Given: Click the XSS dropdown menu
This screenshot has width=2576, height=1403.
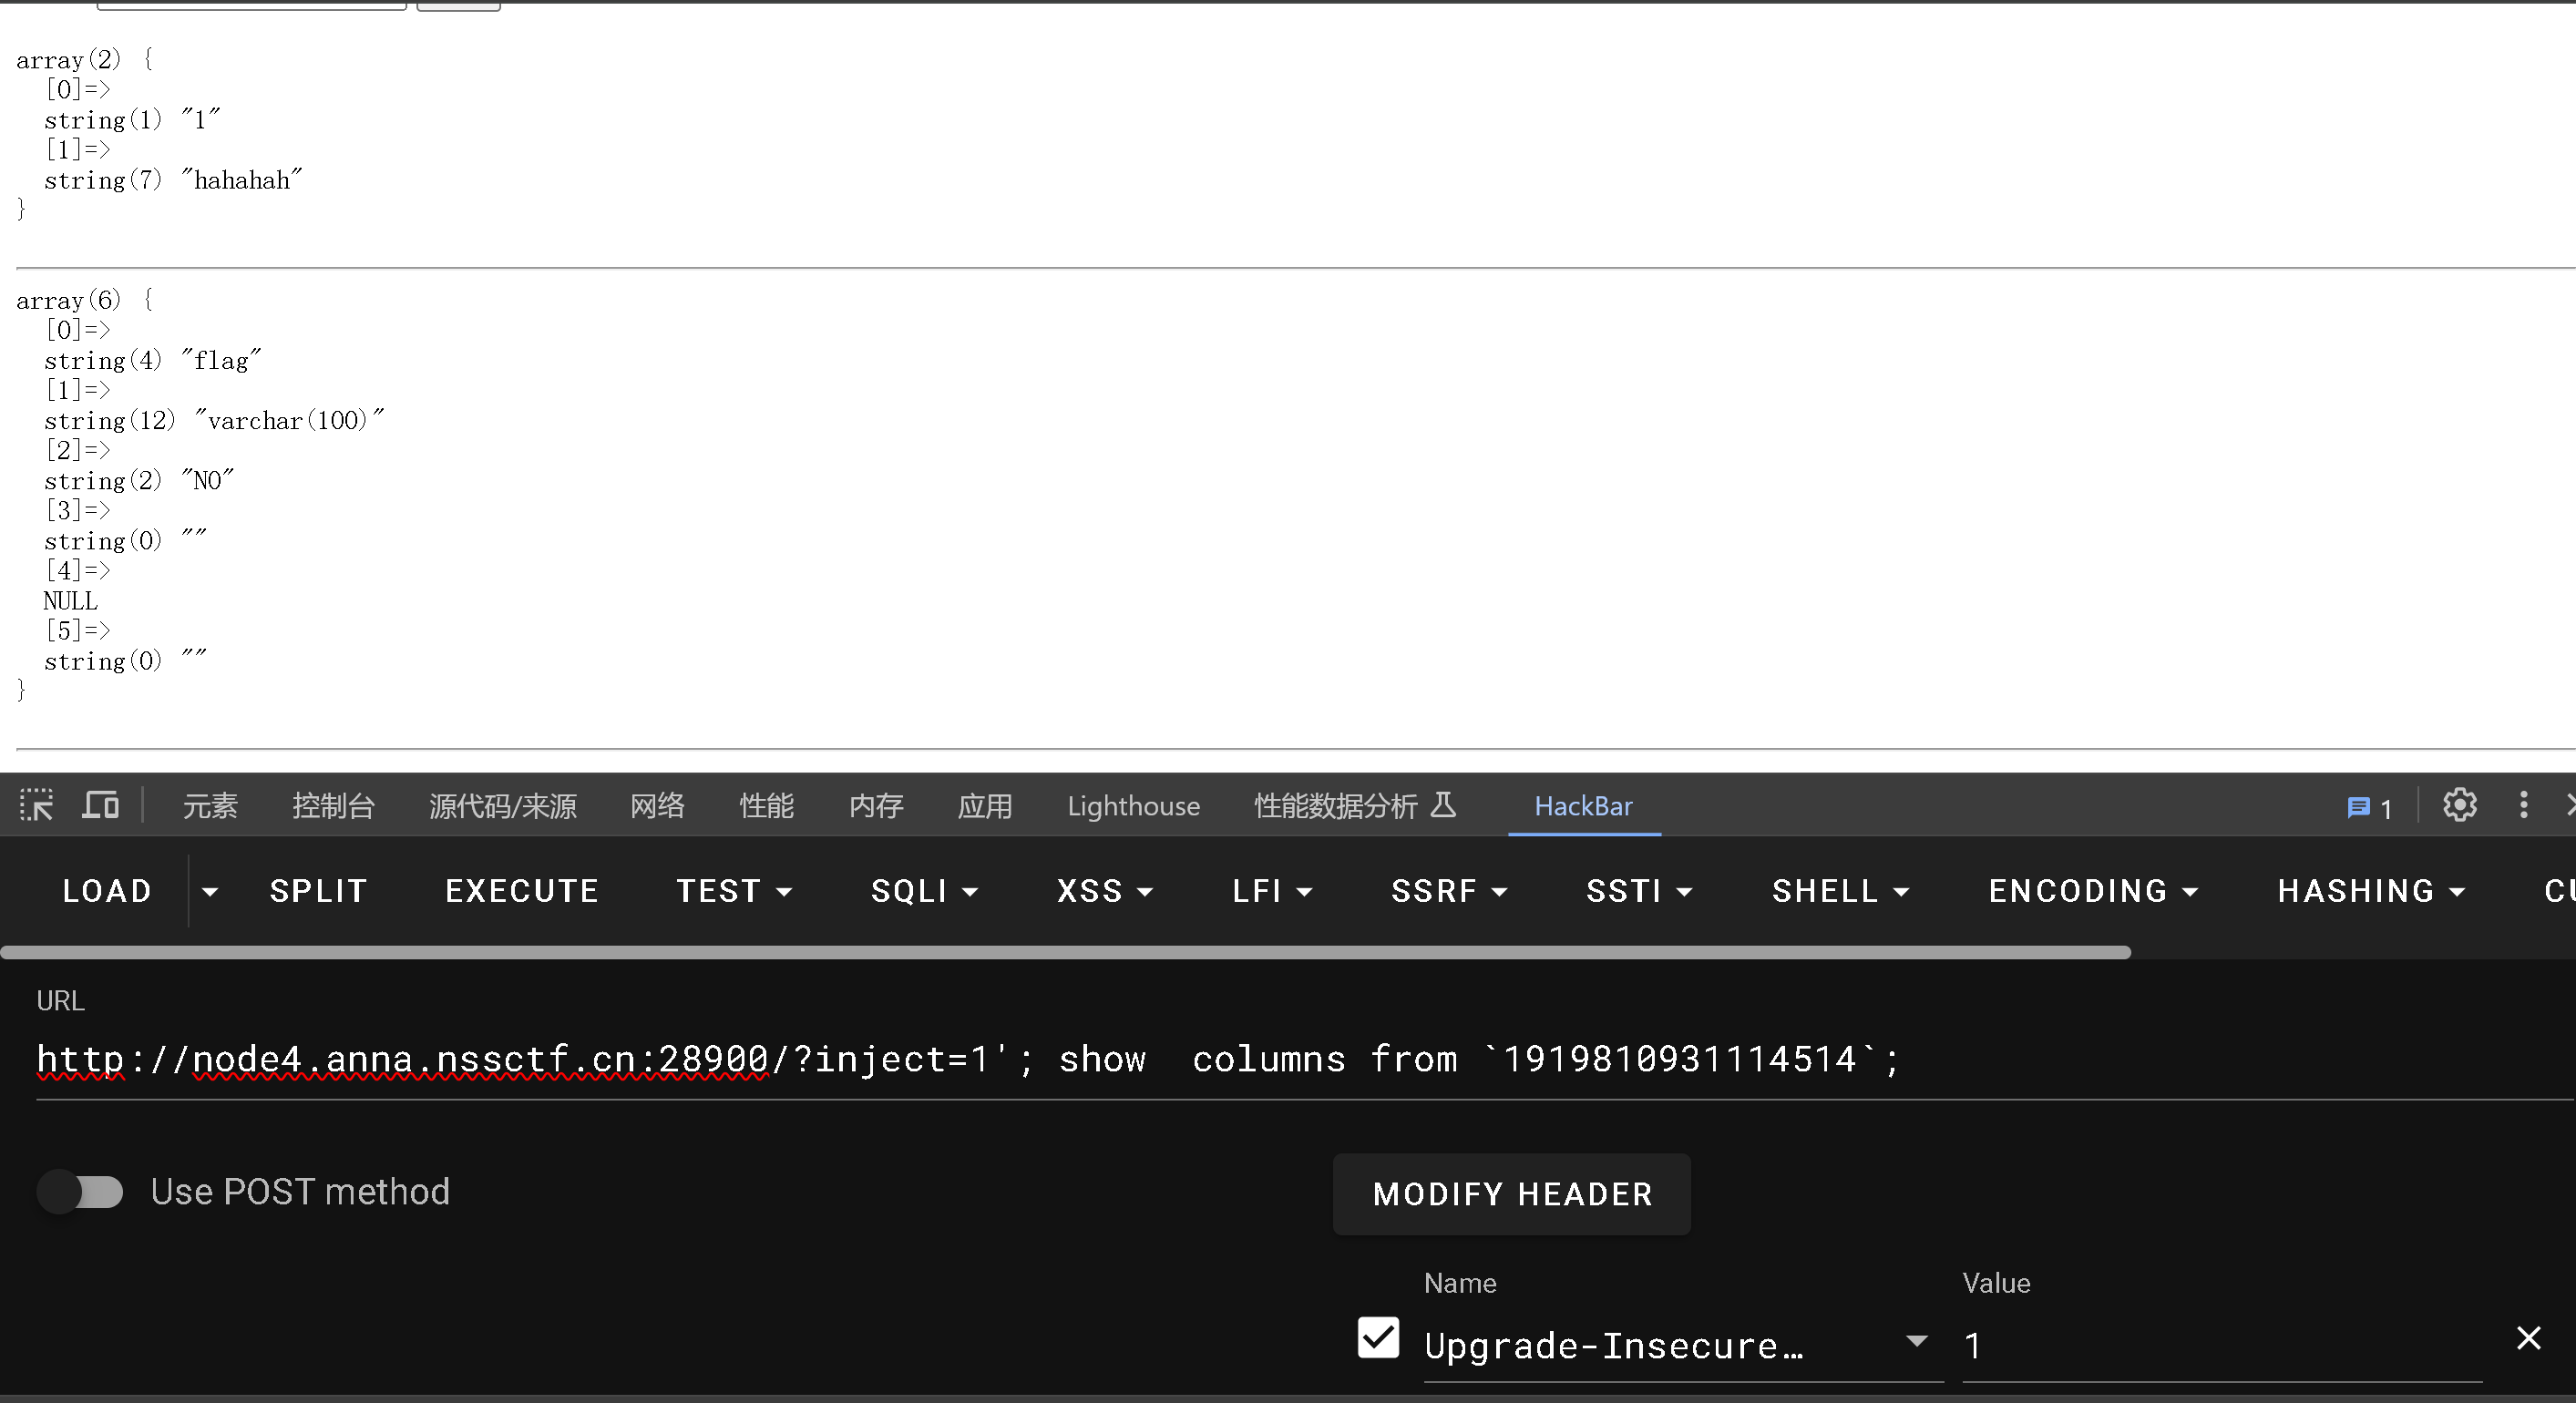Looking at the screenshot, I should pyautogui.click(x=1103, y=890).
